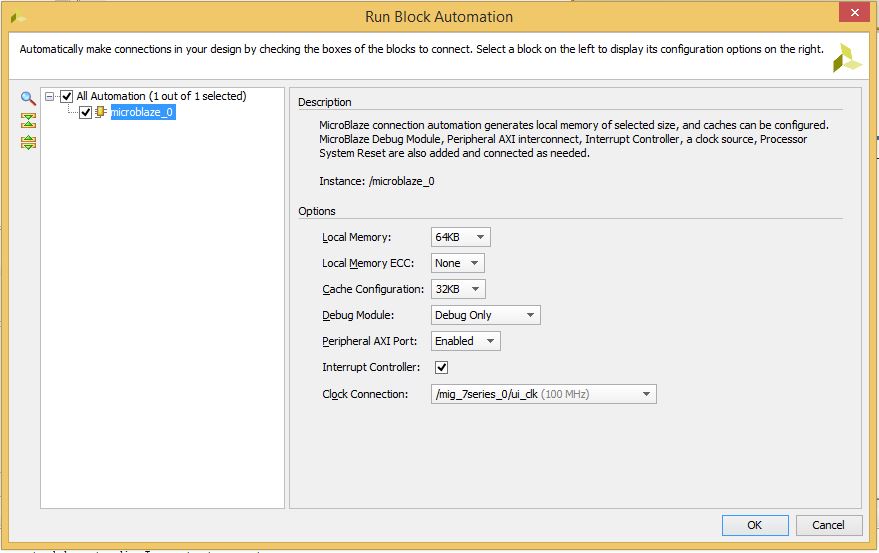Click the search magnifier icon
This screenshot has height=553, width=879.
click(28, 98)
